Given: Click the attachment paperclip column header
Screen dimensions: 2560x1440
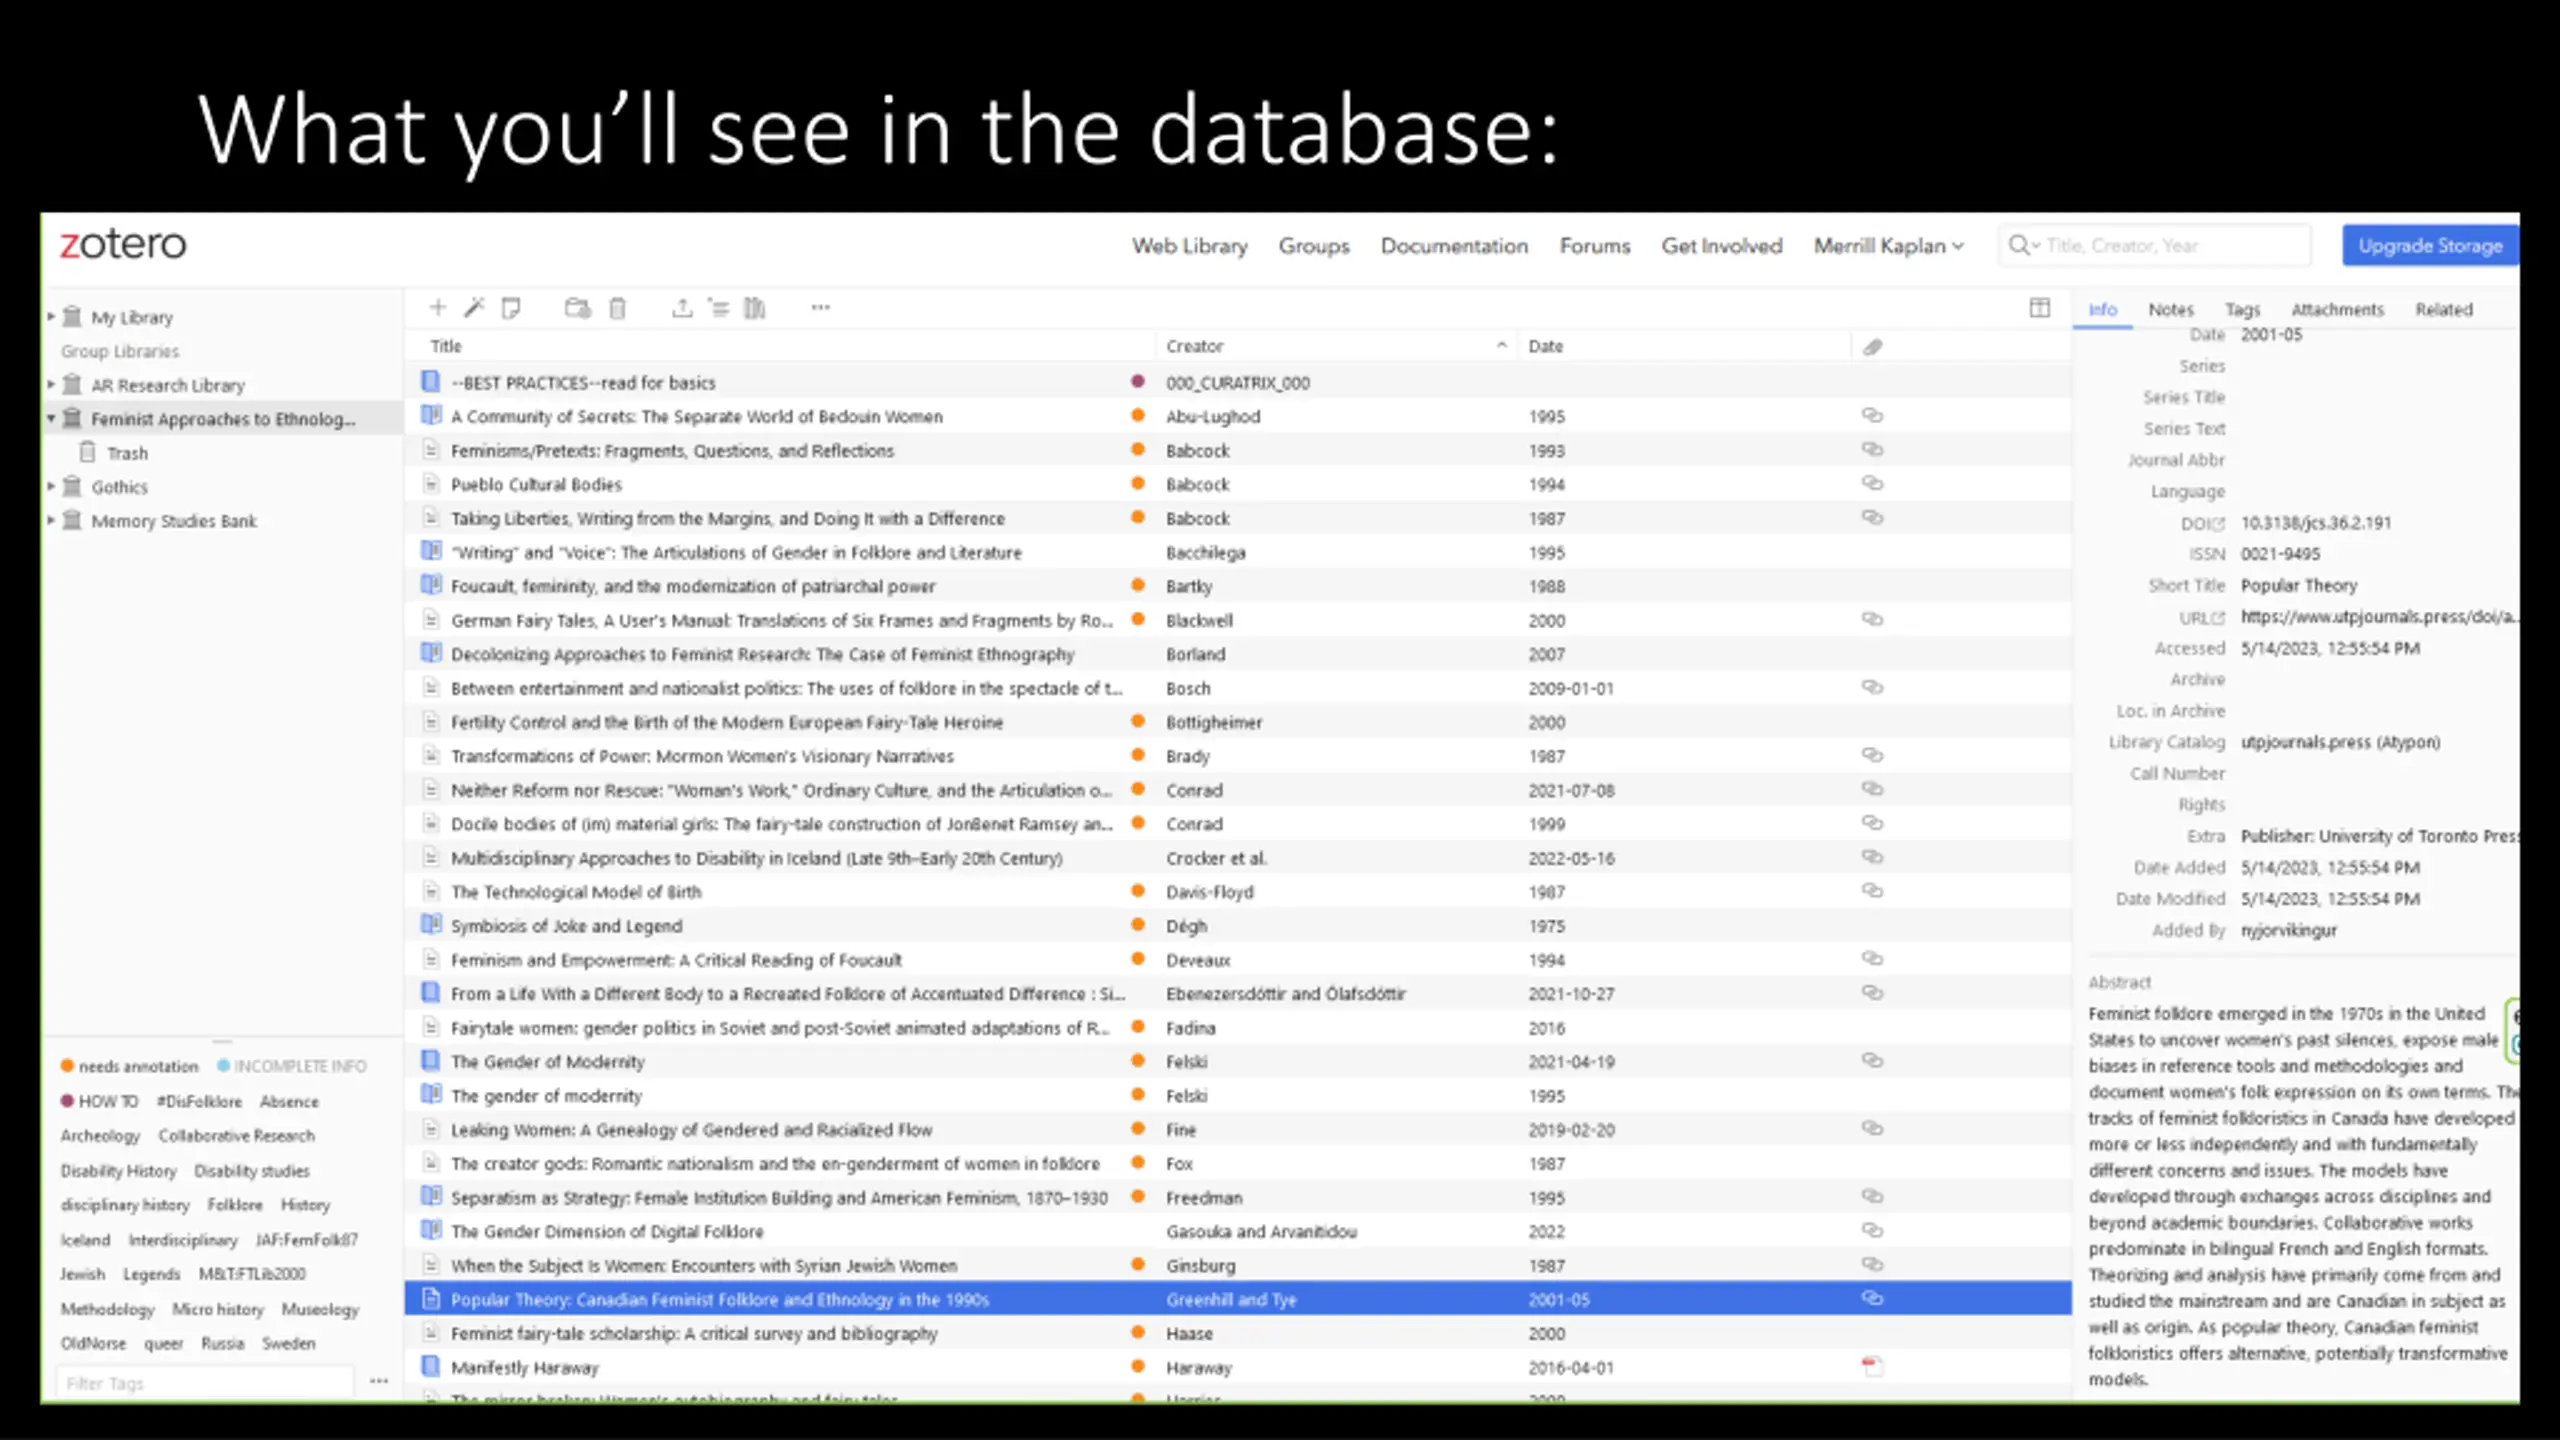Looking at the screenshot, I should [1872, 347].
